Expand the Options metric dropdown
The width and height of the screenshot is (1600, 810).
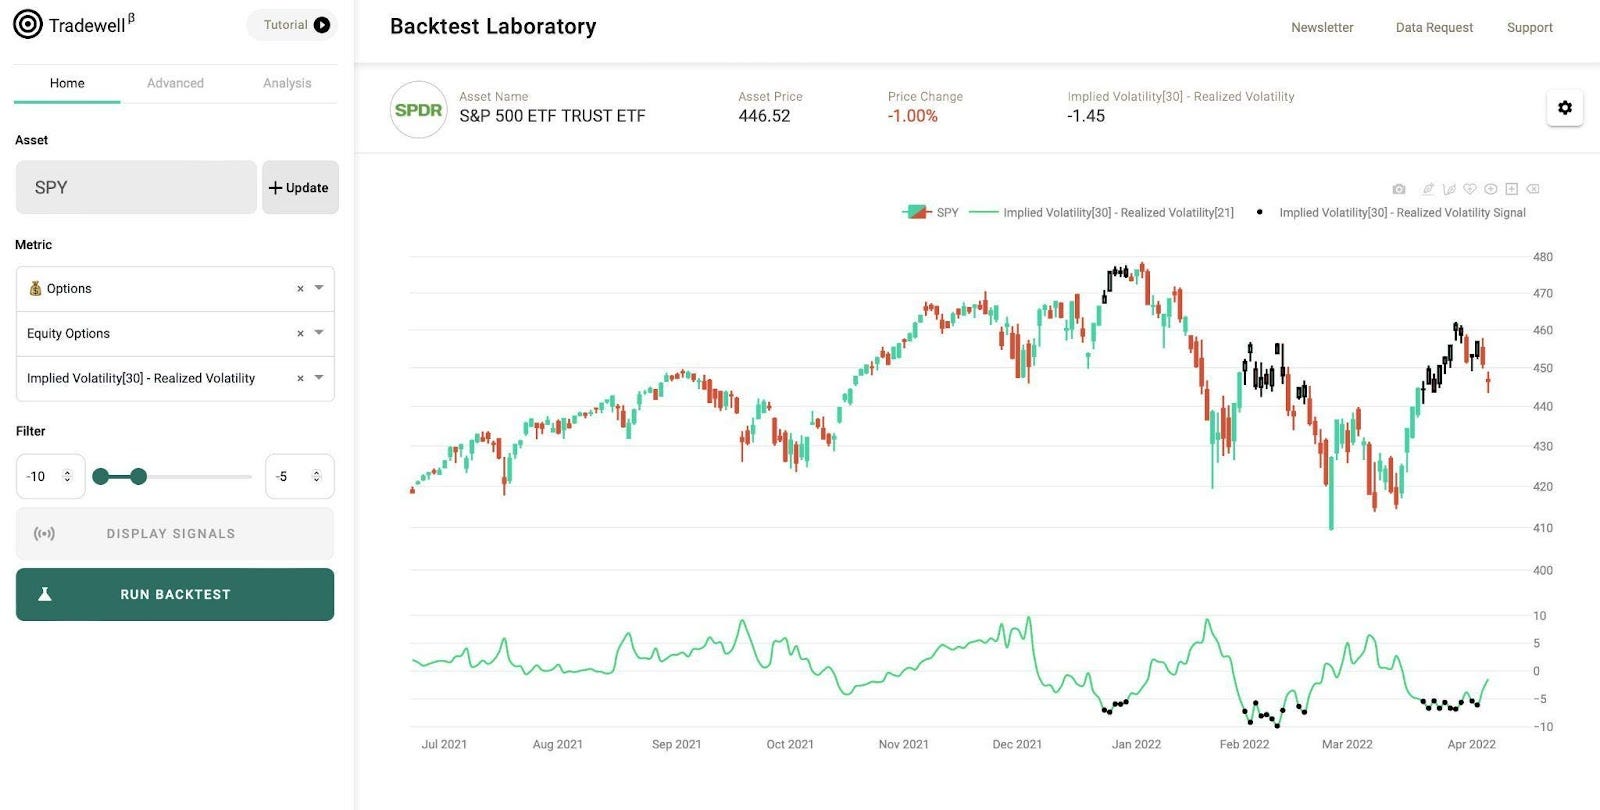point(319,288)
